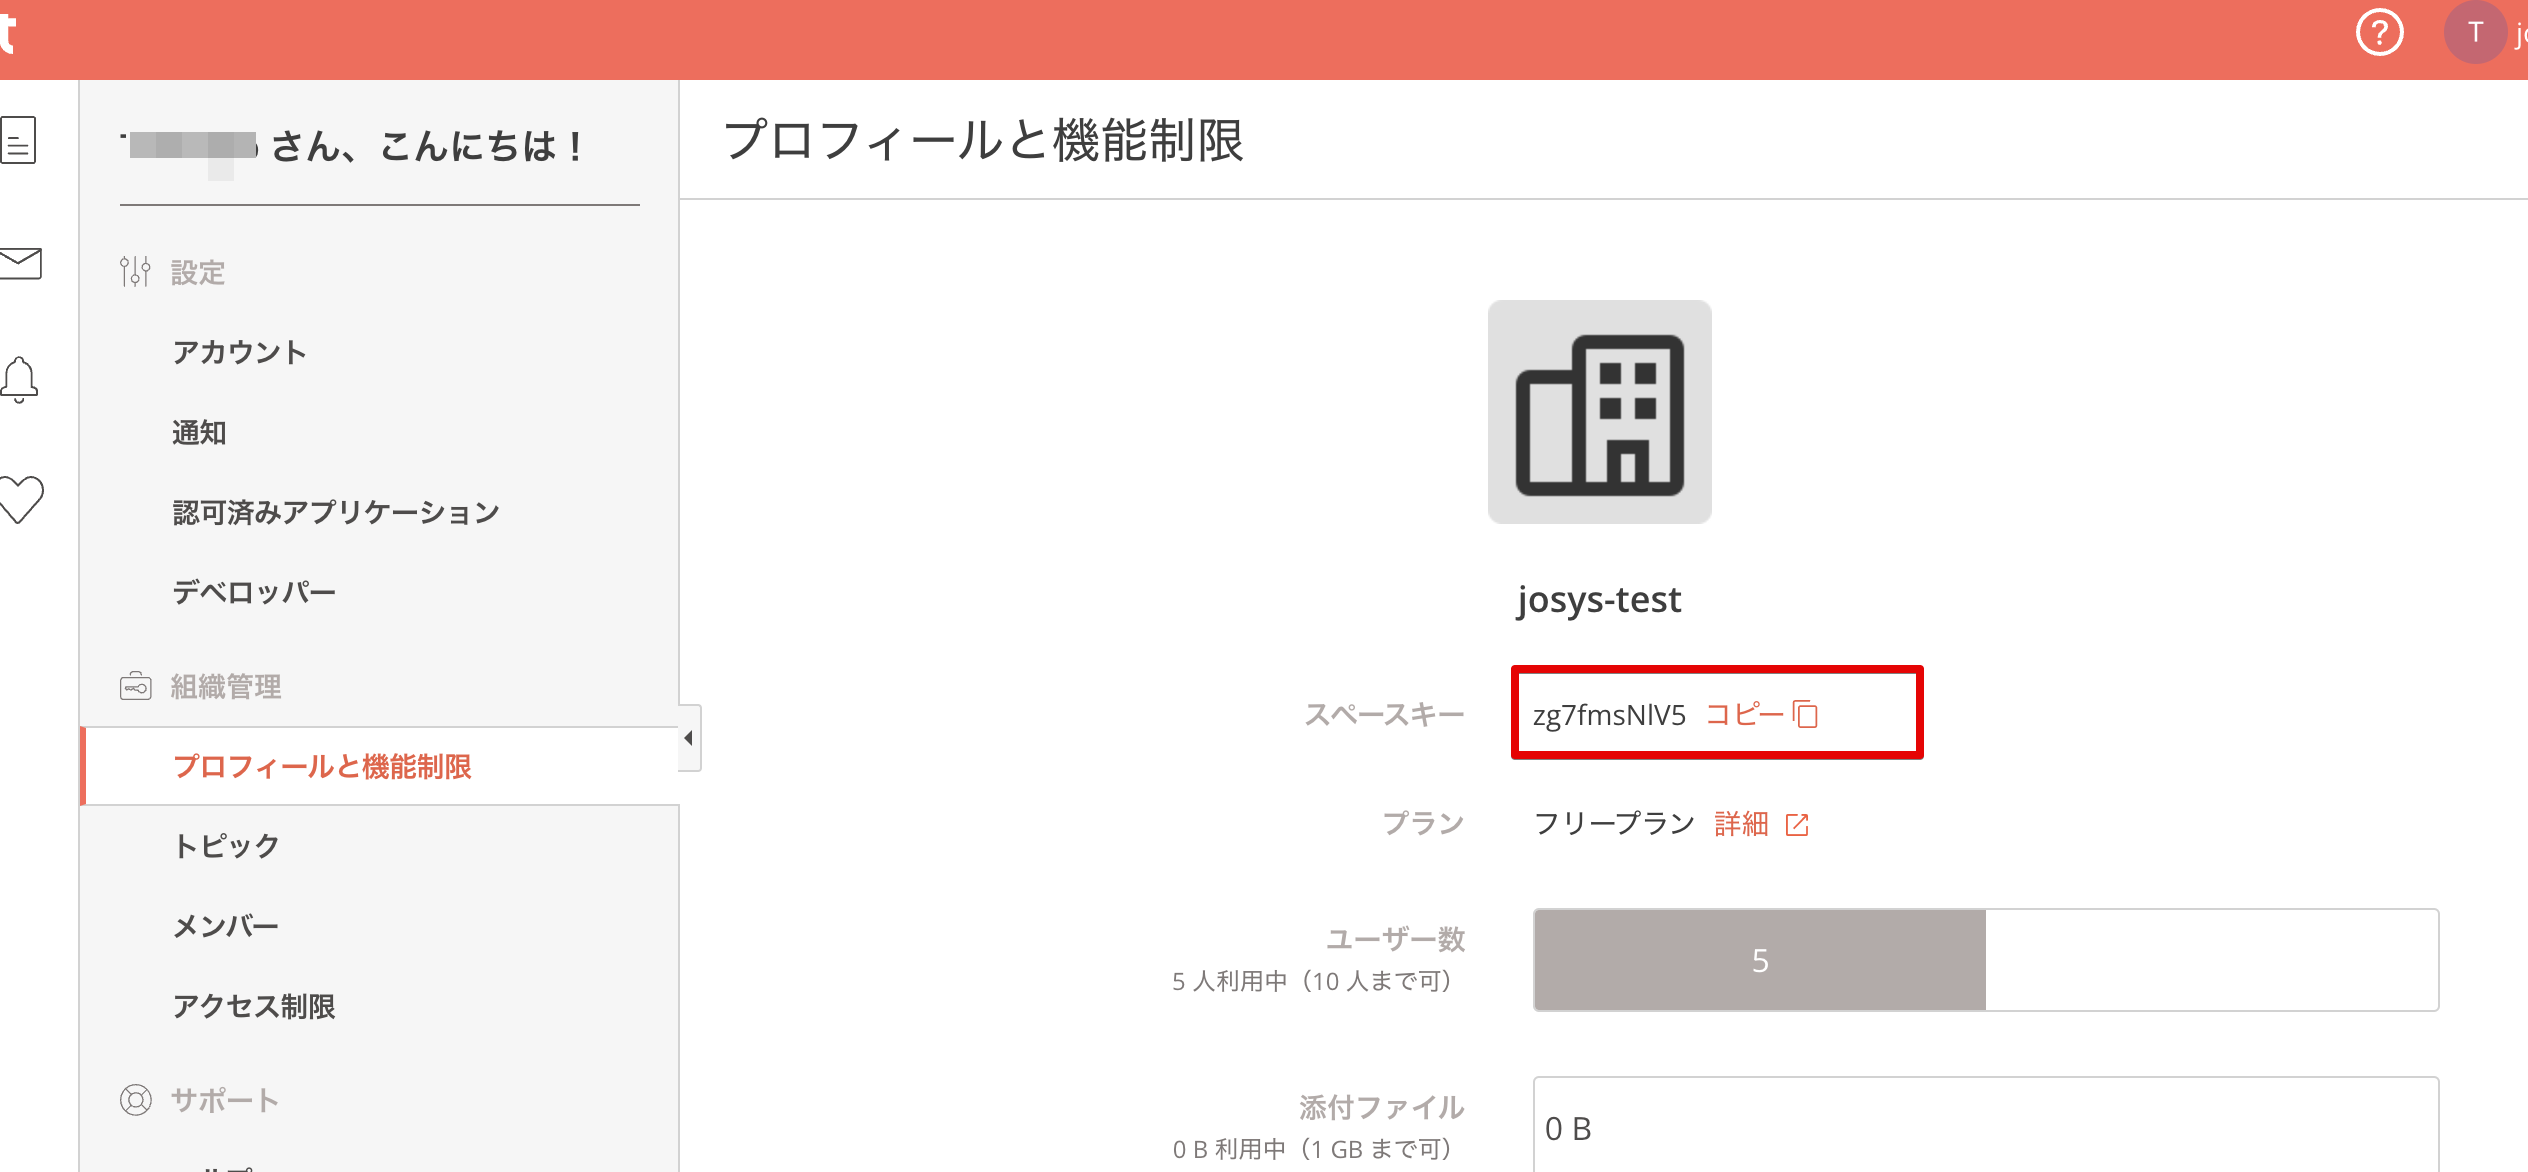Open トピック under organization management
This screenshot has width=2528, height=1172.
pos(226,846)
